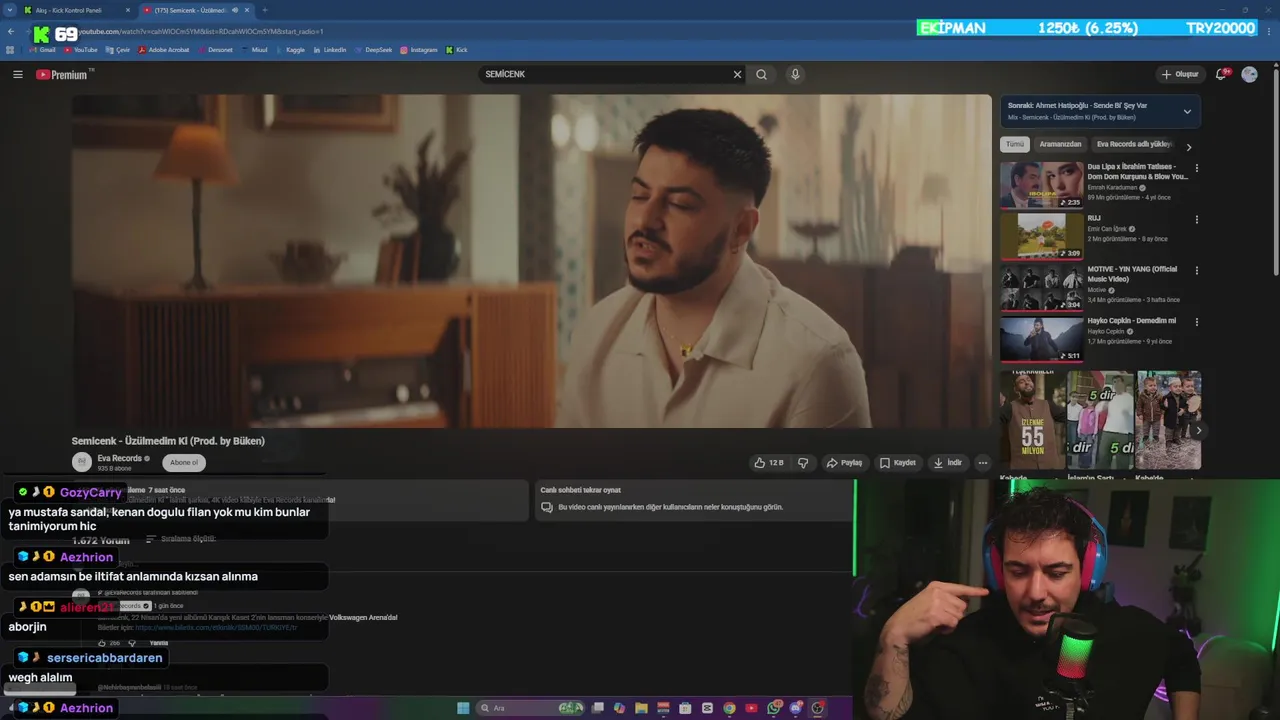Viewport: 1280px width, 720px height.
Task: Select the Aramanızdan filter chip
Action: pos(1060,144)
